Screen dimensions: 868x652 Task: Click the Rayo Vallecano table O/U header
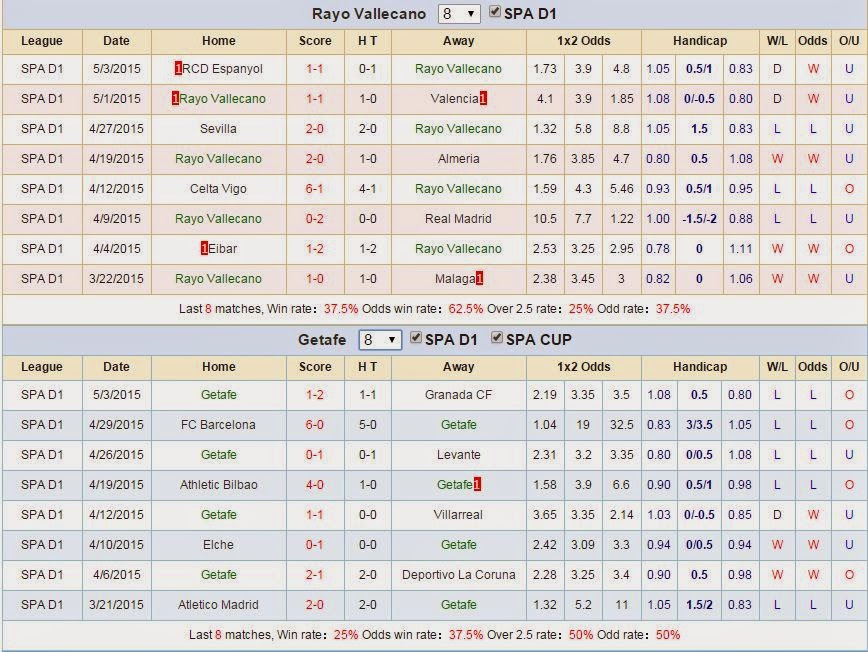click(x=849, y=40)
